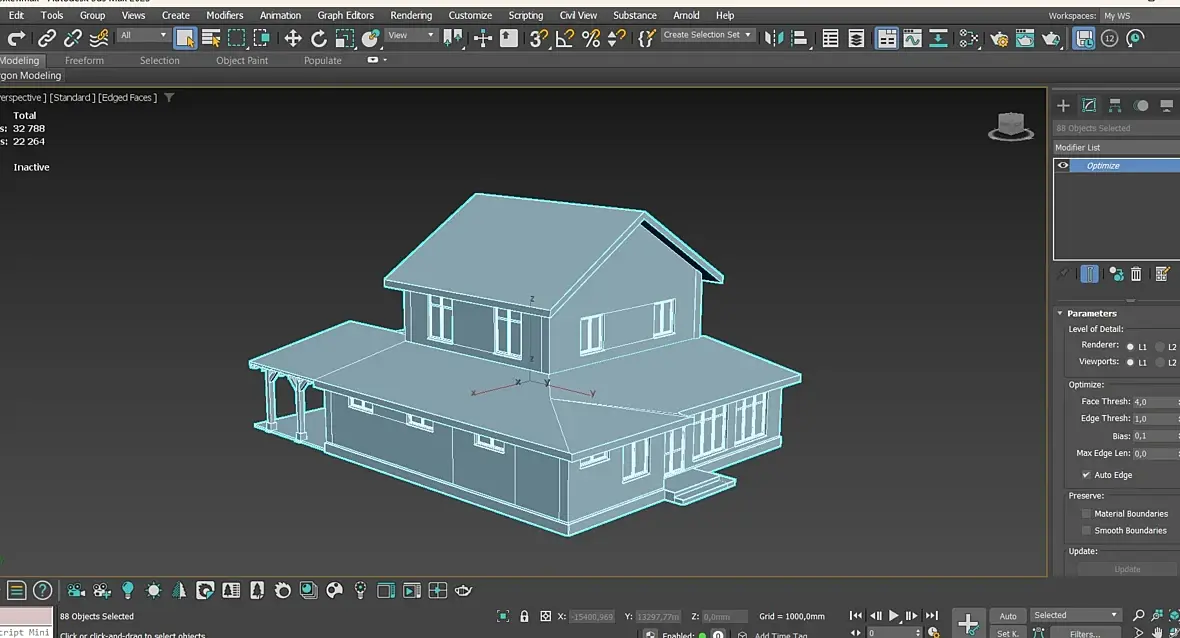Screen dimensions: 1180x638
Task: Click the Mirror tool icon
Action: (x=773, y=38)
